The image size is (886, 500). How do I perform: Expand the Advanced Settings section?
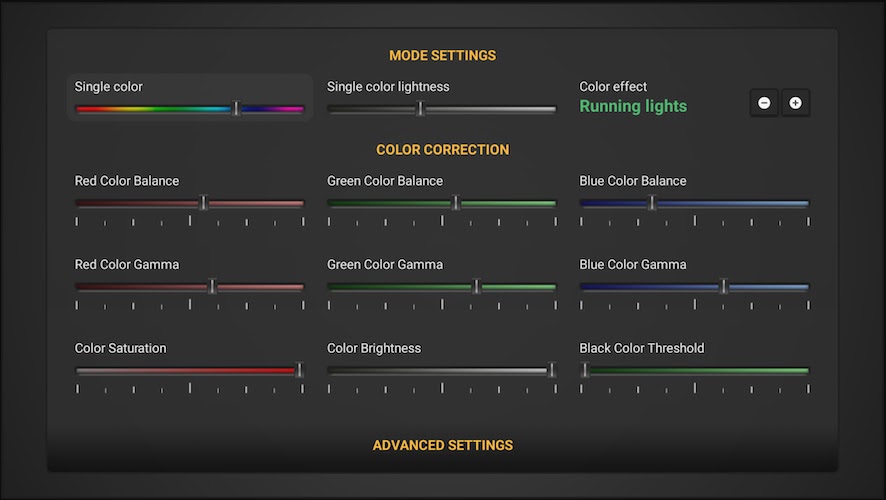tap(442, 445)
